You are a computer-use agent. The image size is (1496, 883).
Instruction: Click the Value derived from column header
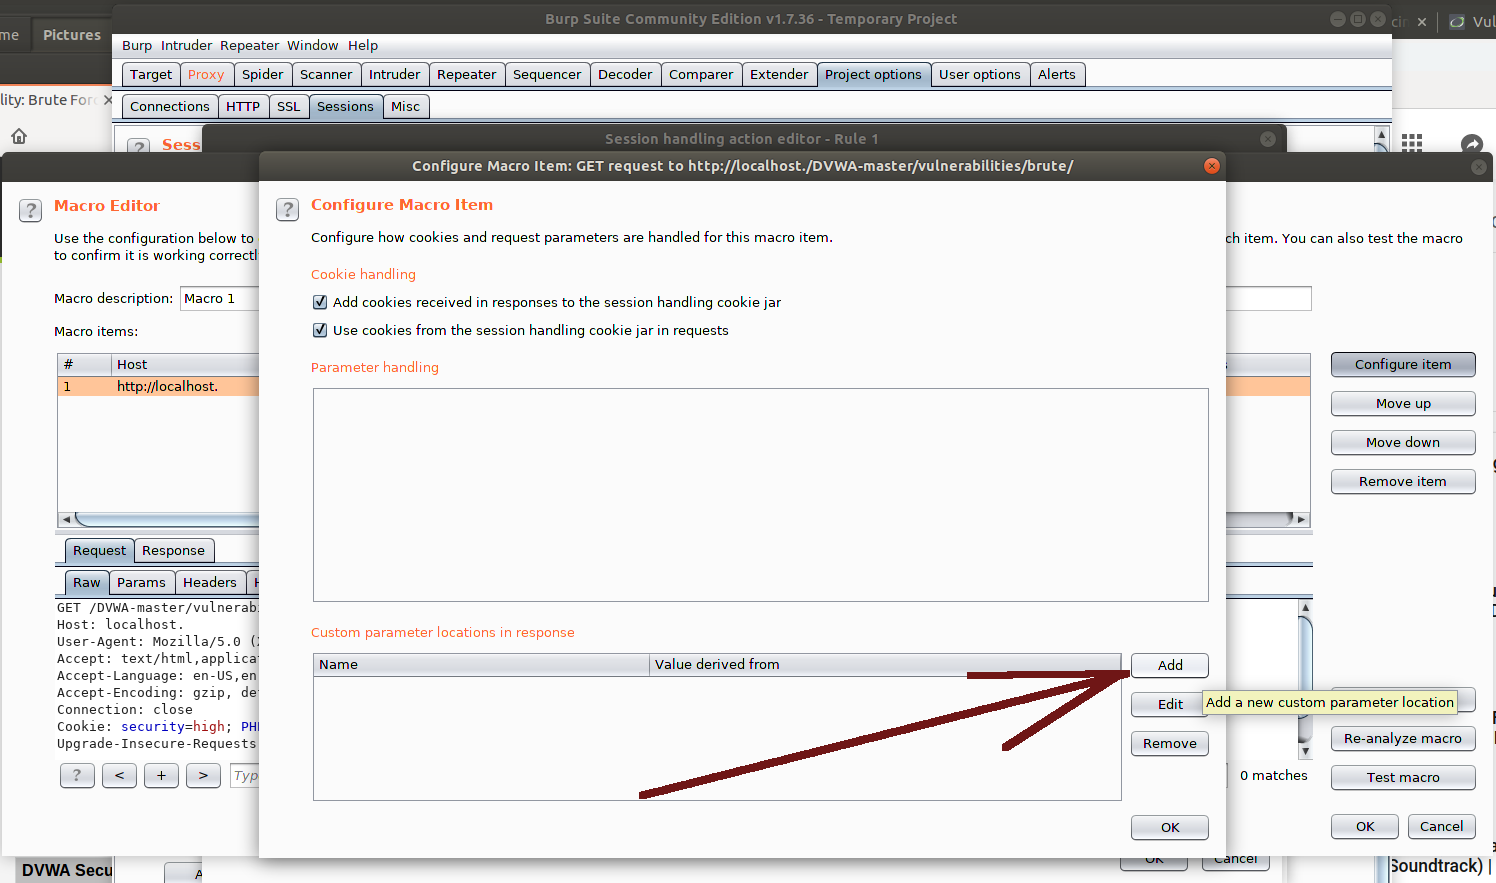[885, 664]
